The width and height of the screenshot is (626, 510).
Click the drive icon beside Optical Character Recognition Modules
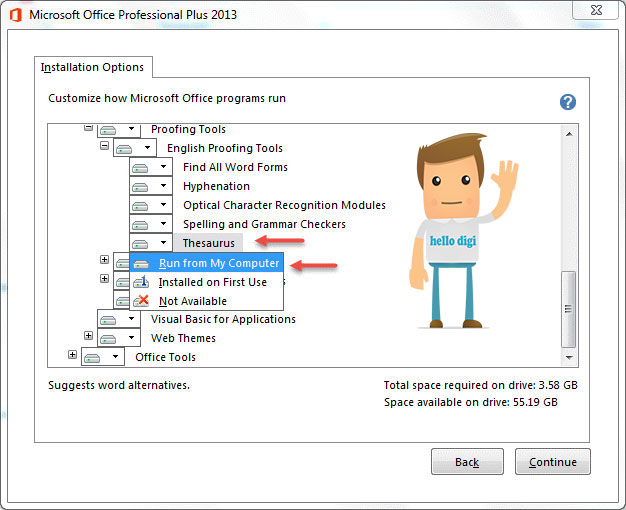point(140,206)
